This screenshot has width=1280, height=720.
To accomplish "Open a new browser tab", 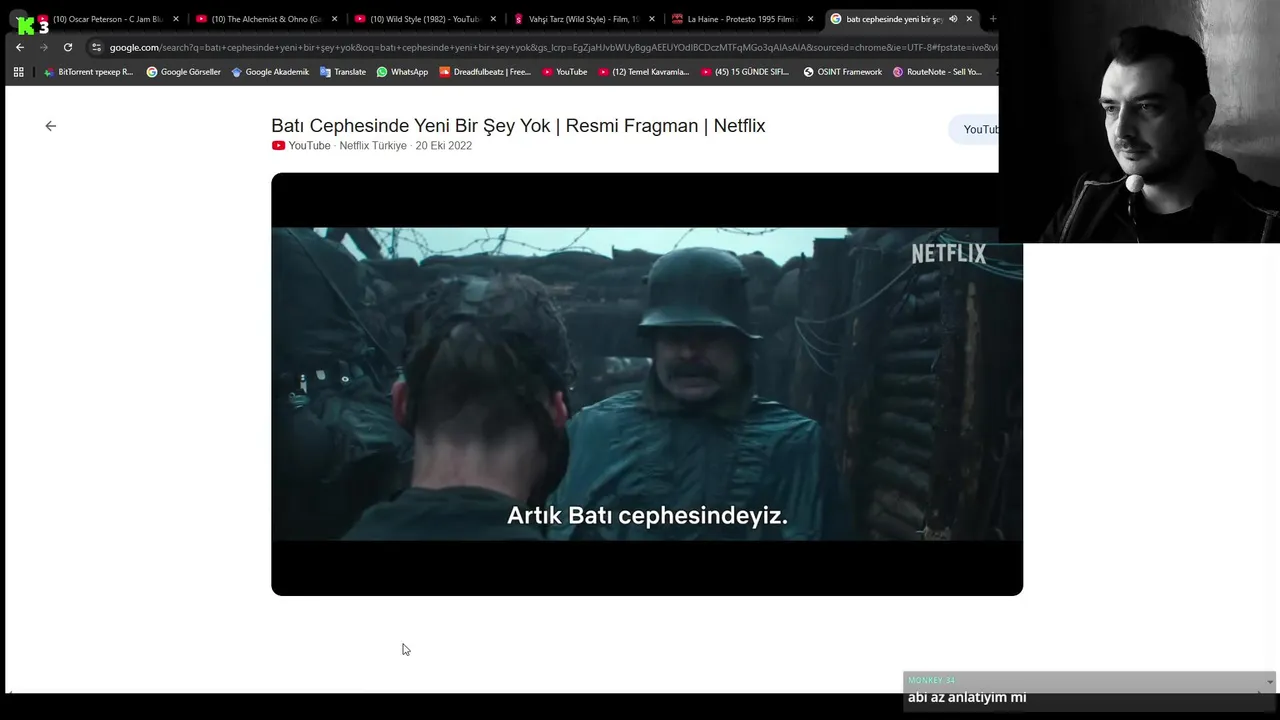I will [x=993, y=19].
